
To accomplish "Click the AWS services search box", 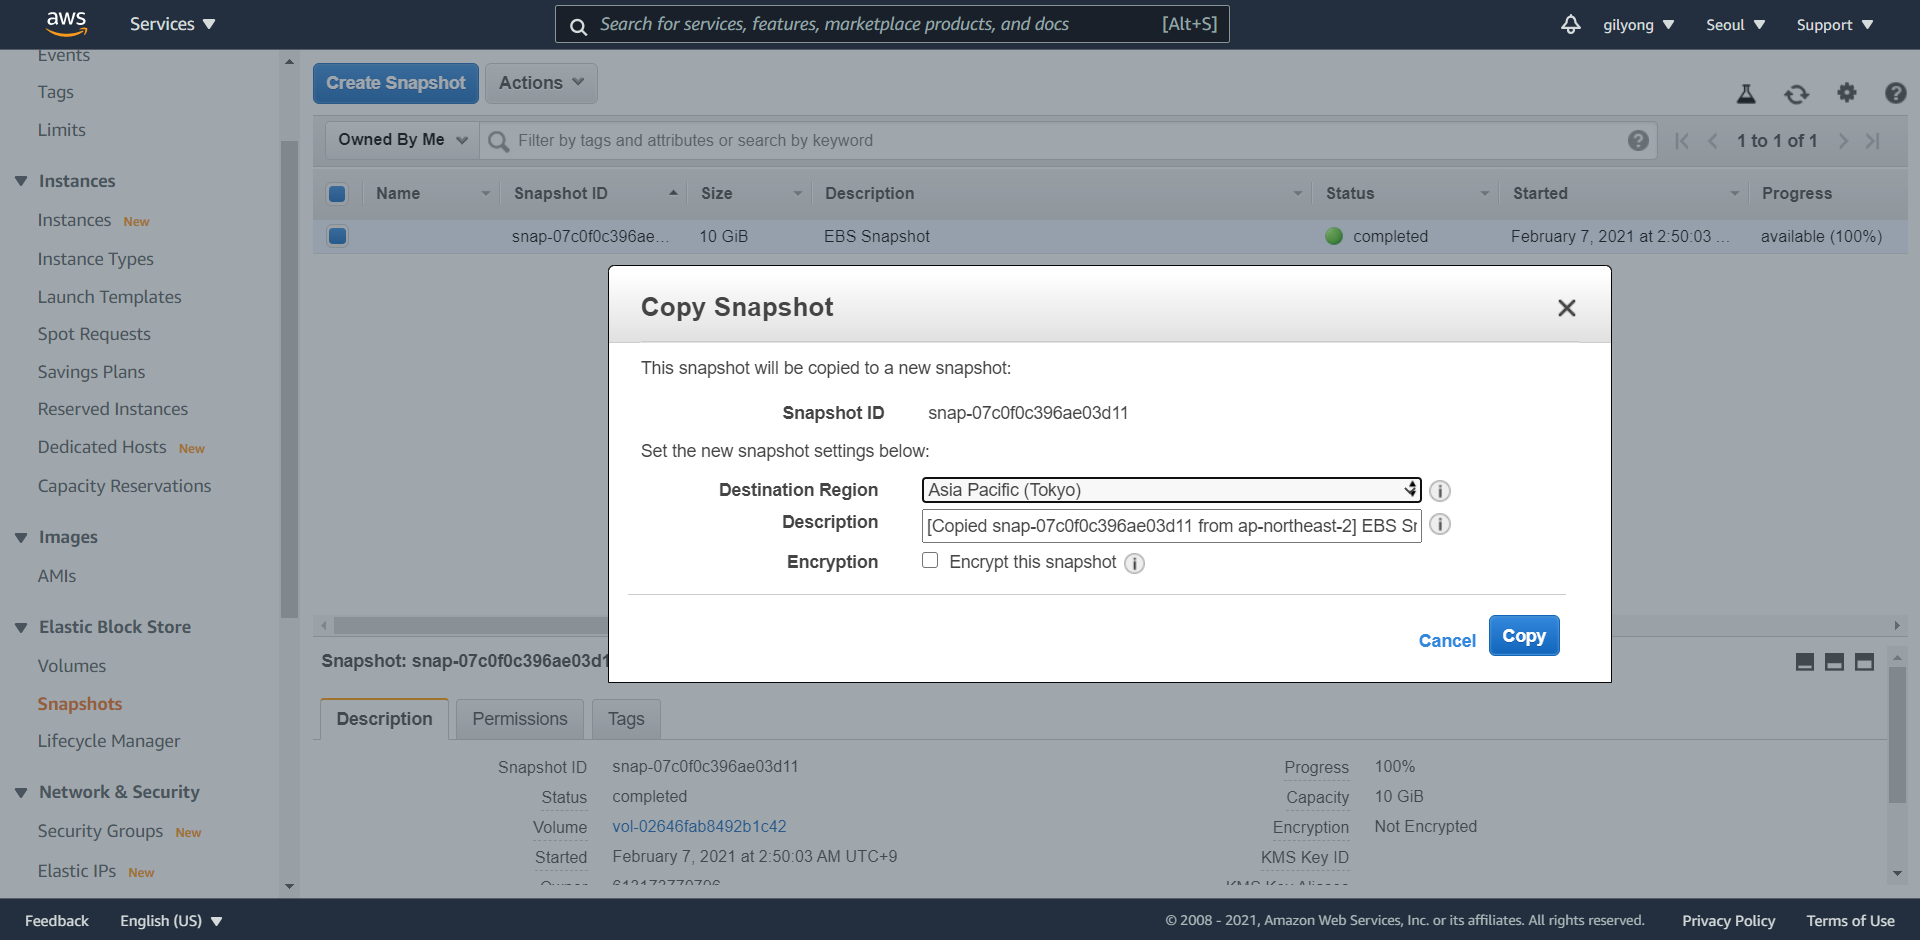I will [x=892, y=24].
